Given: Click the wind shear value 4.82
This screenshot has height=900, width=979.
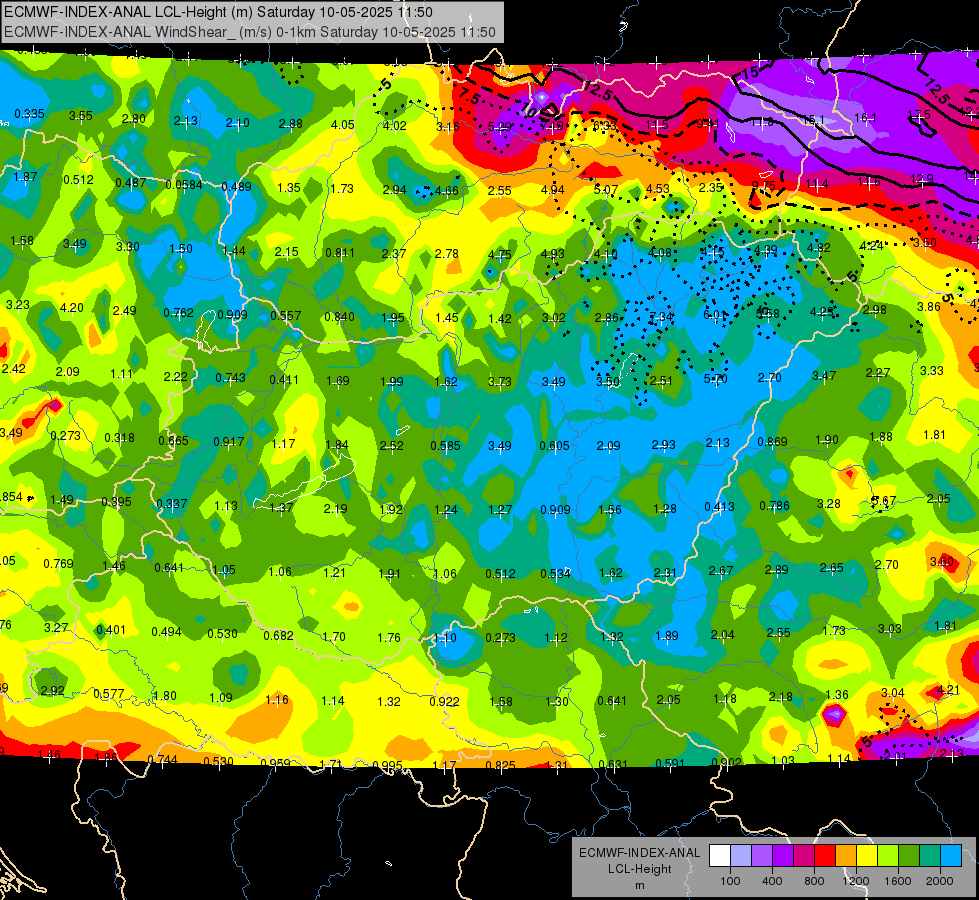Looking at the screenshot, I should (819, 247).
